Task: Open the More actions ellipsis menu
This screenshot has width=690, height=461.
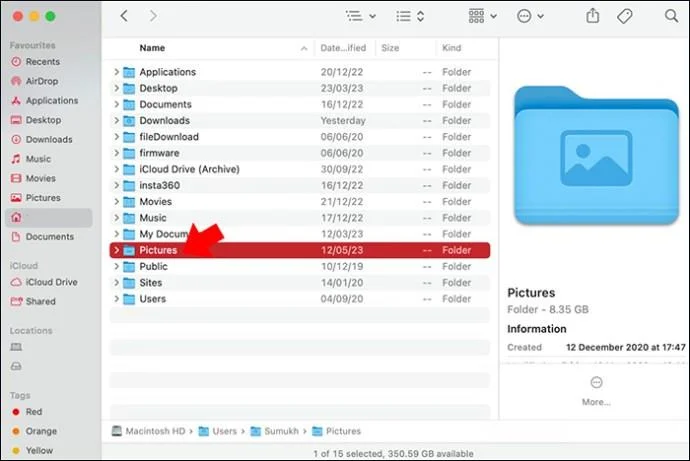Action: pyautogui.click(x=530, y=16)
